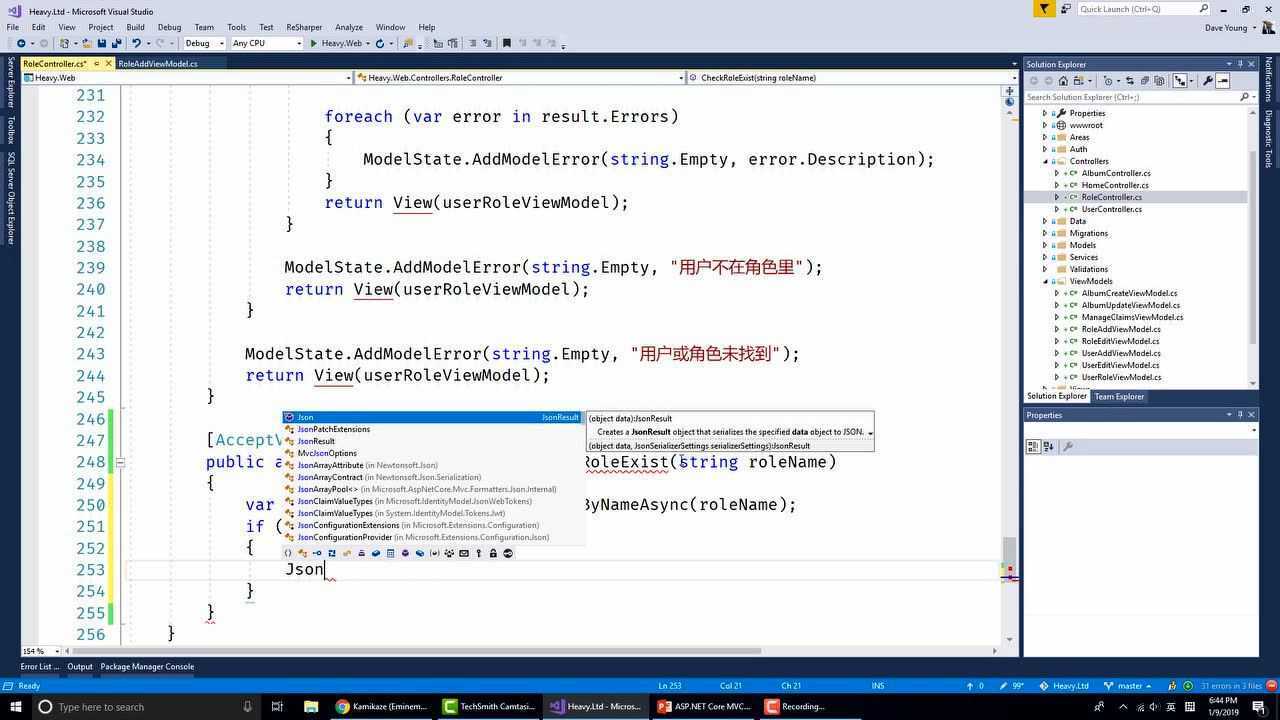The height and width of the screenshot is (720, 1280).
Task: Click the Save file toolbar icon
Action: (101, 43)
